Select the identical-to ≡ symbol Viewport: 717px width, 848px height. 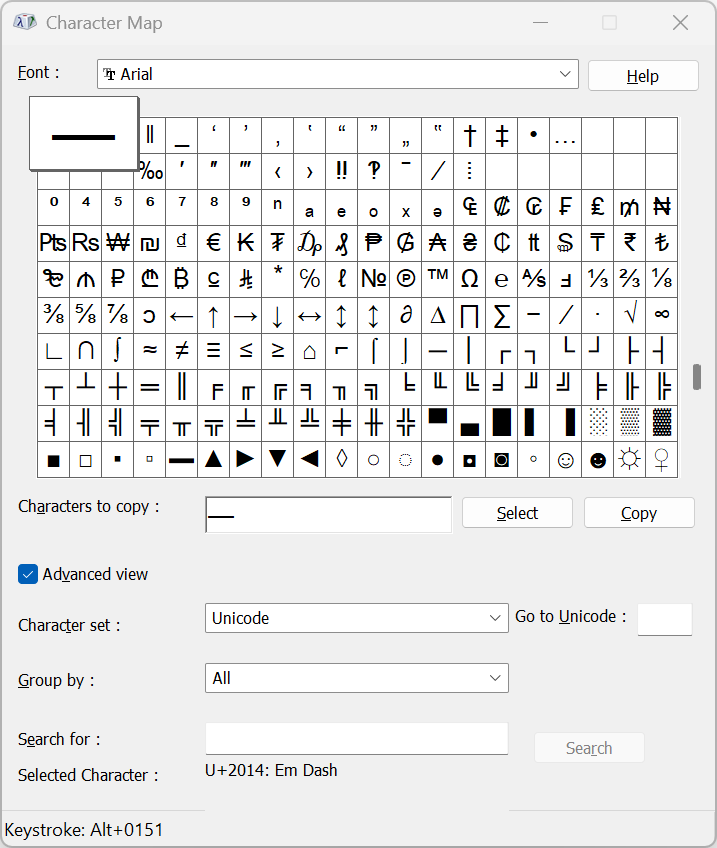[x=214, y=352]
